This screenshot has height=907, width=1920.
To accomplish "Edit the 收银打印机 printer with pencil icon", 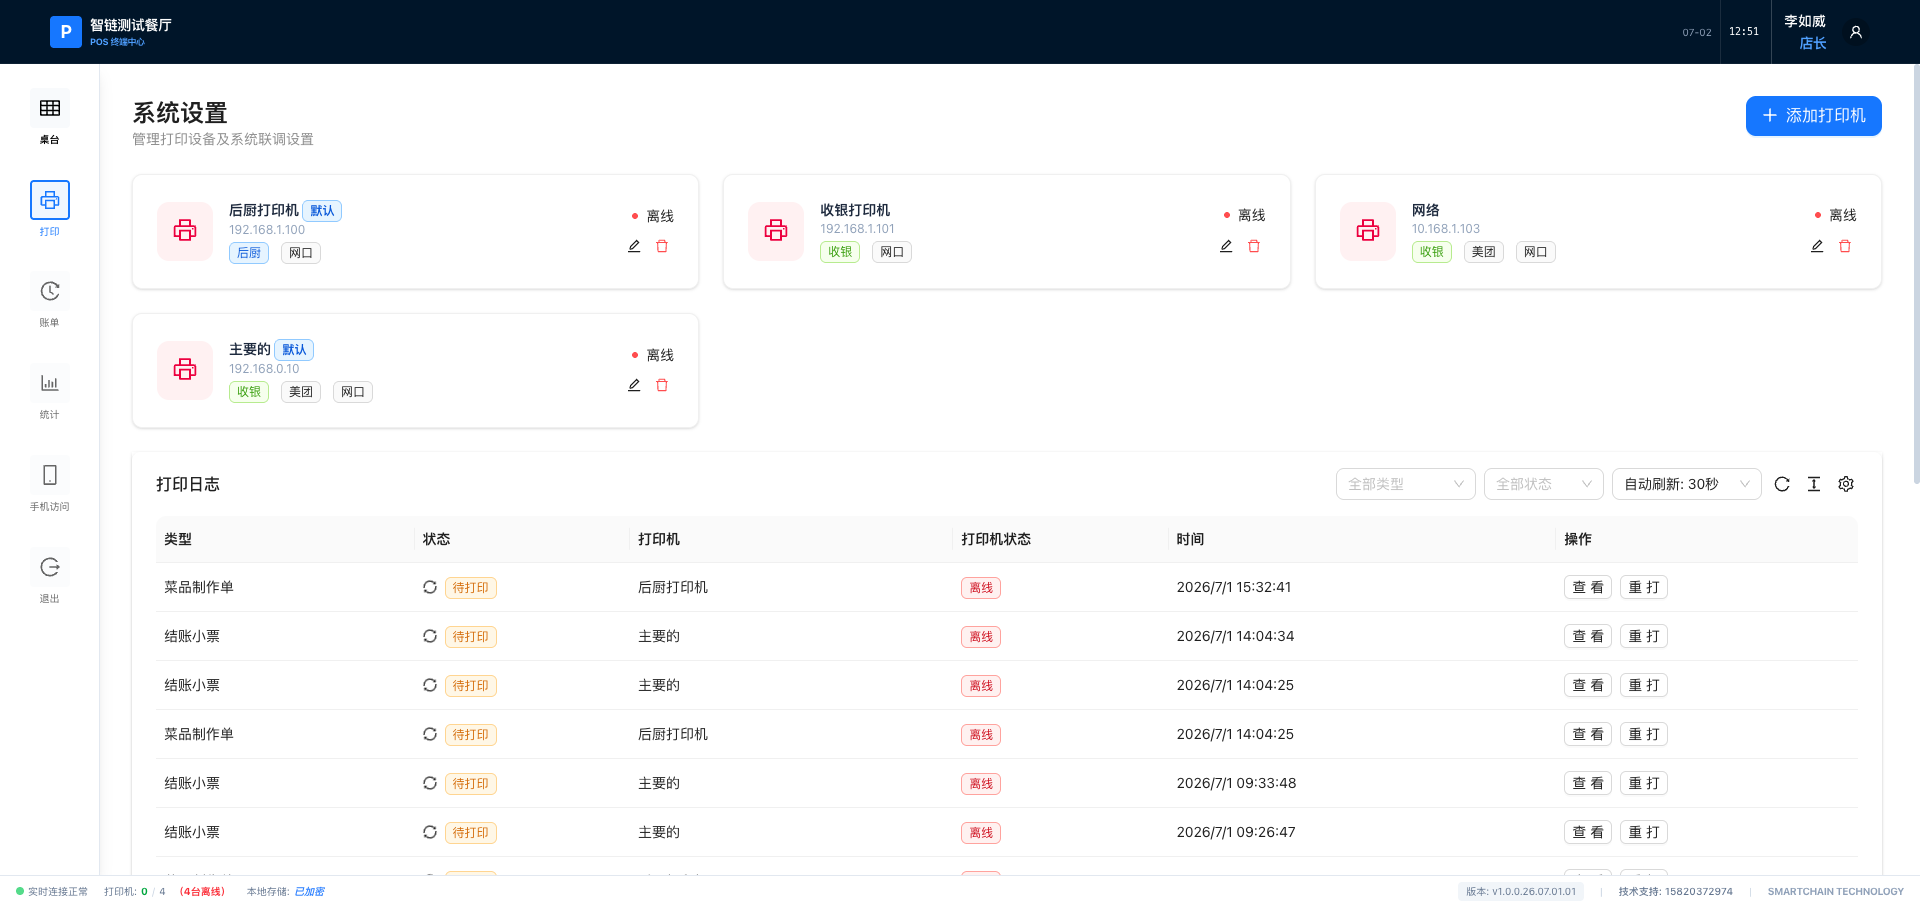I will (x=1226, y=246).
